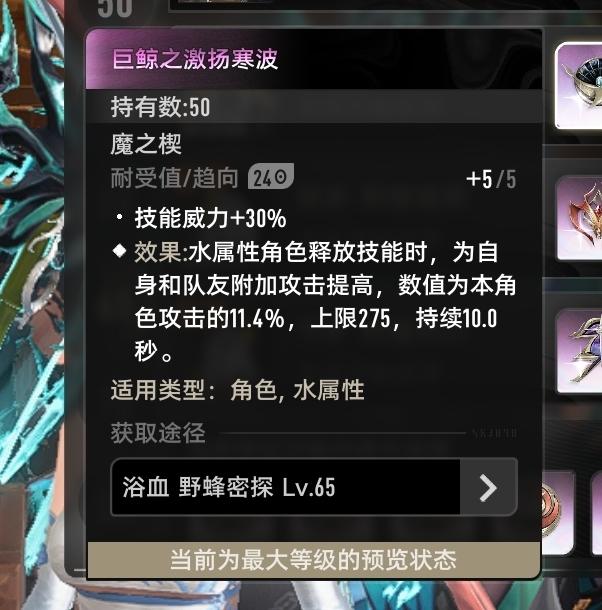Click the +5/5 upgrade level indicator
Viewport: 602px width, 610px height.
[x=491, y=179]
